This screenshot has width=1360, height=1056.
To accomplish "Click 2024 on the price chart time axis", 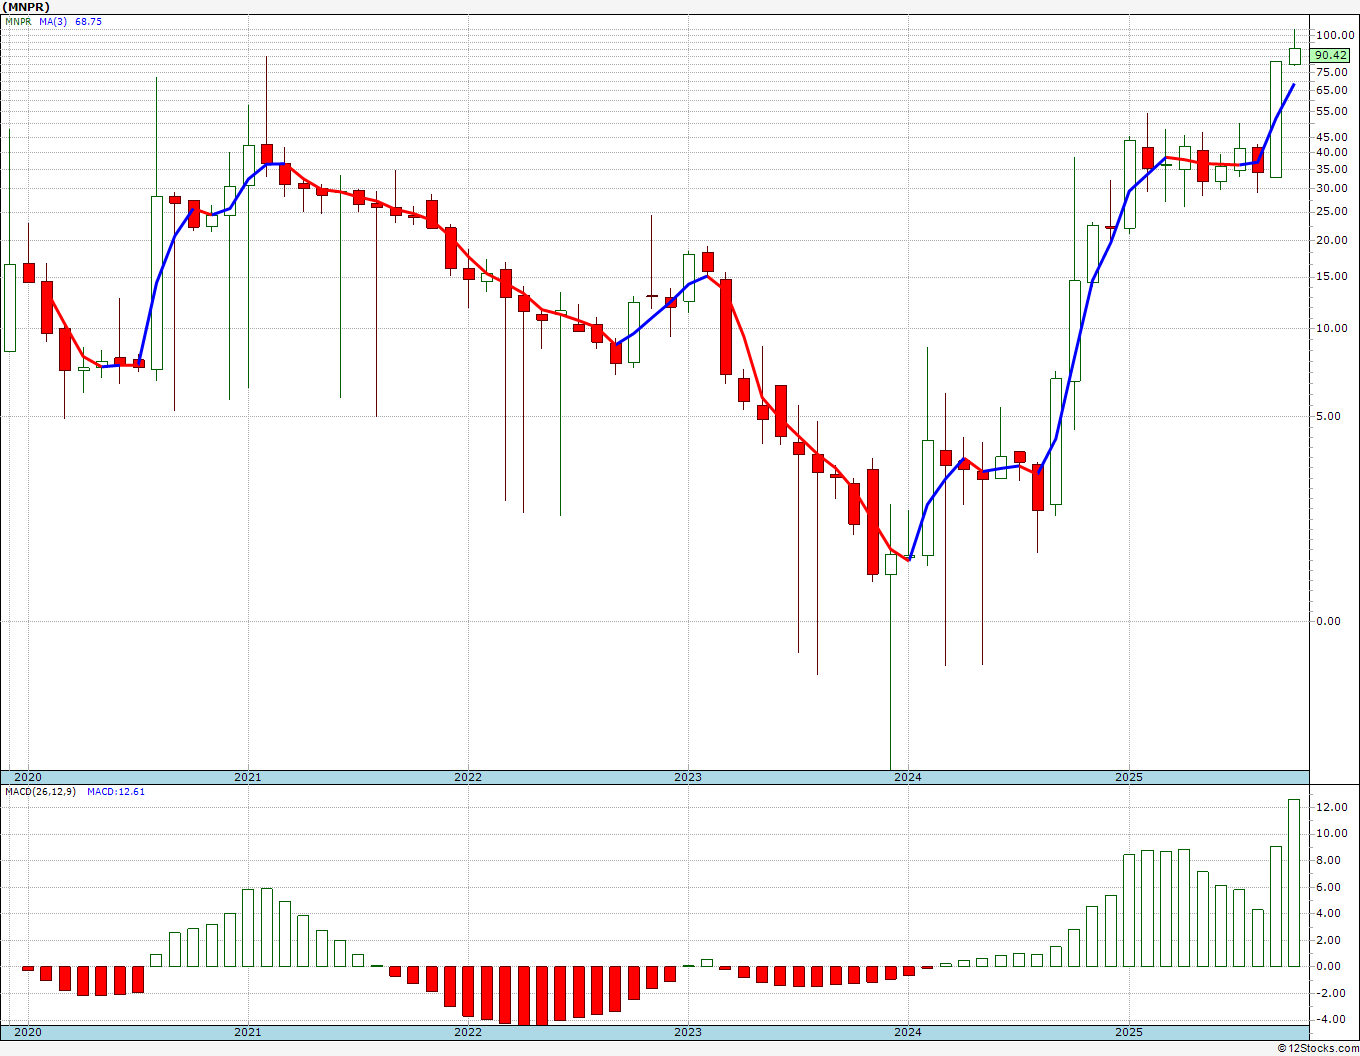I will point(908,777).
